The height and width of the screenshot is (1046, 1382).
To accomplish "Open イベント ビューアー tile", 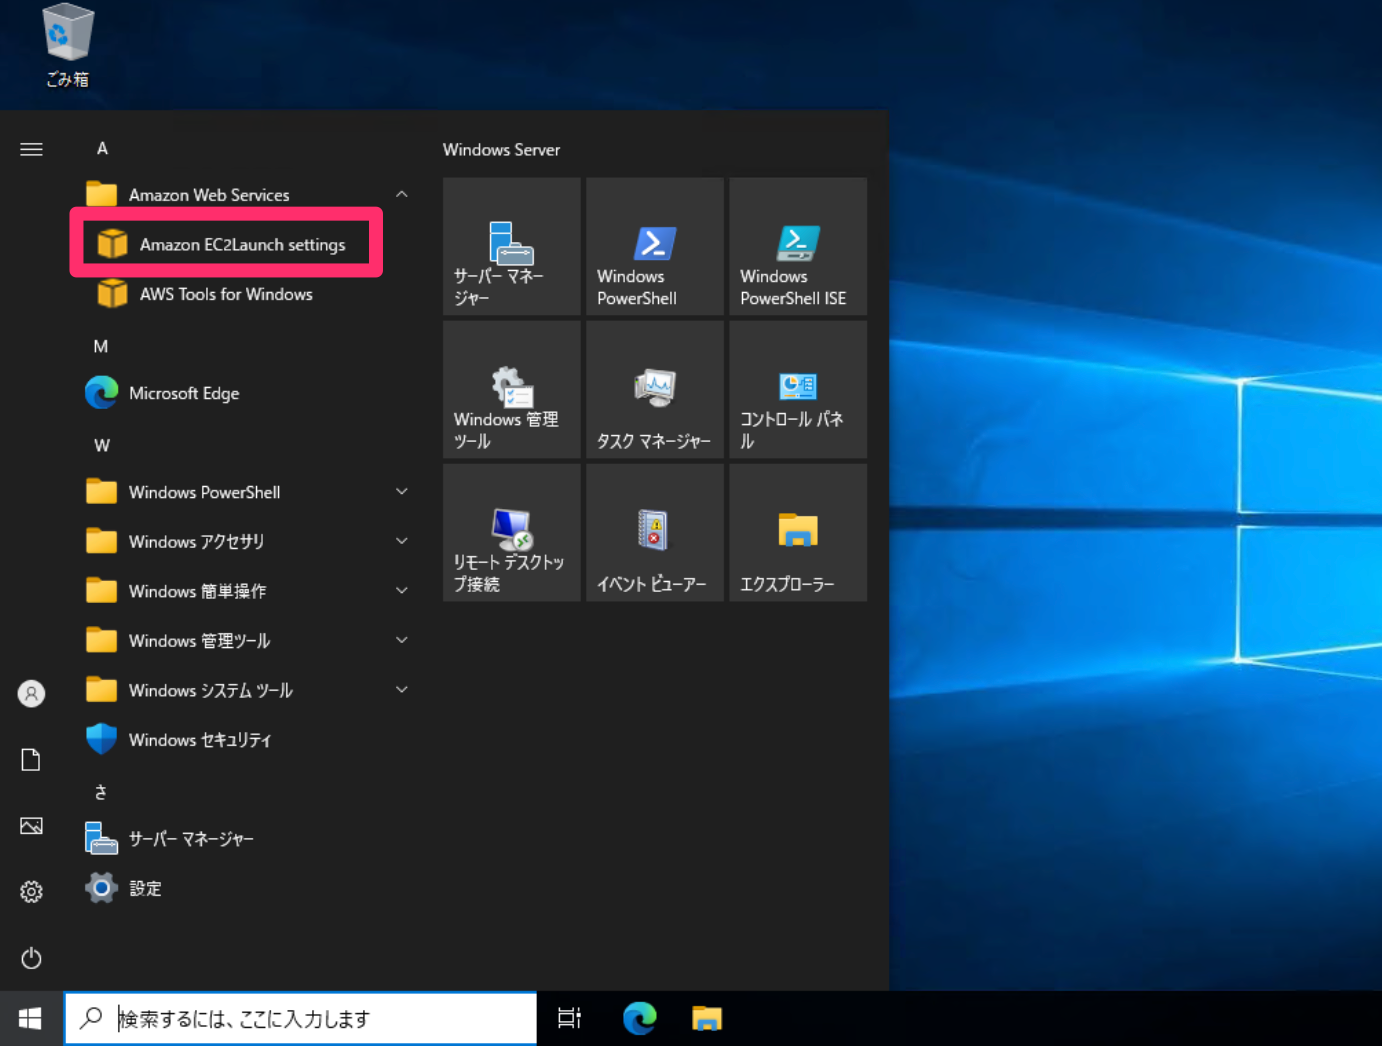I will click(654, 531).
